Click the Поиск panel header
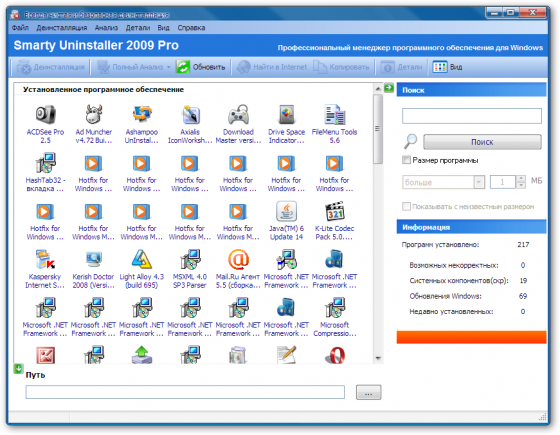Image resolution: width=560 pixels, height=435 pixels. pyautogui.click(x=471, y=90)
